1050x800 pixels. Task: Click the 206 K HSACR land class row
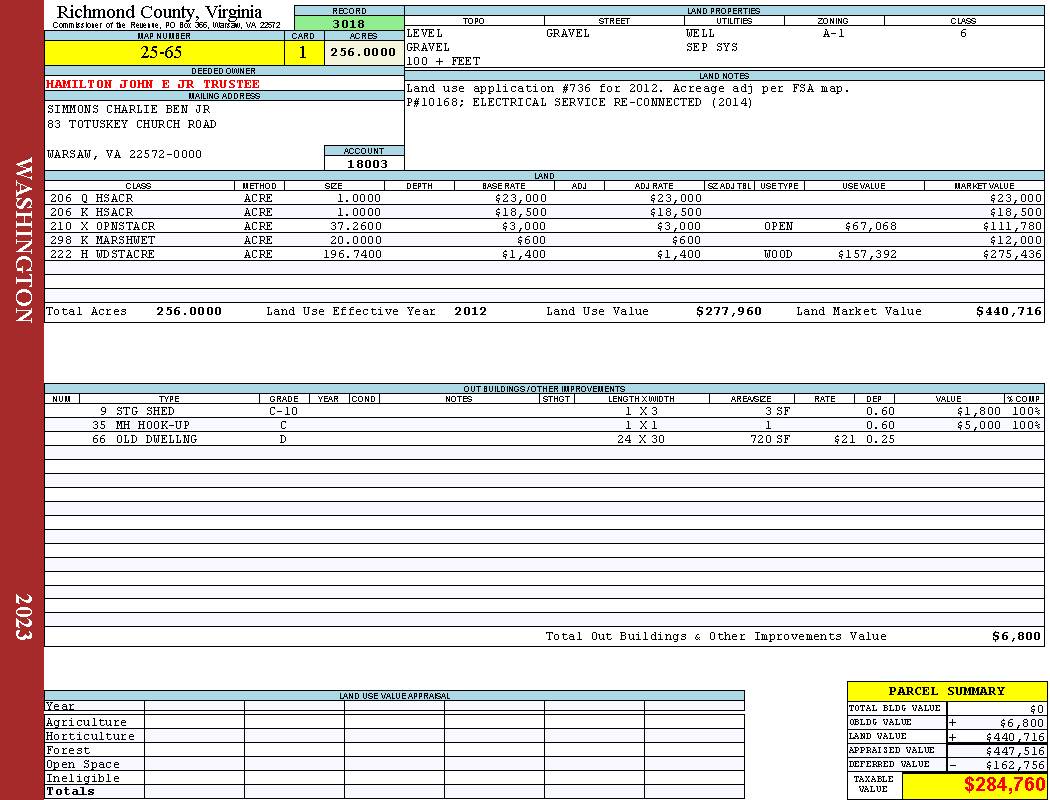click(x=544, y=212)
